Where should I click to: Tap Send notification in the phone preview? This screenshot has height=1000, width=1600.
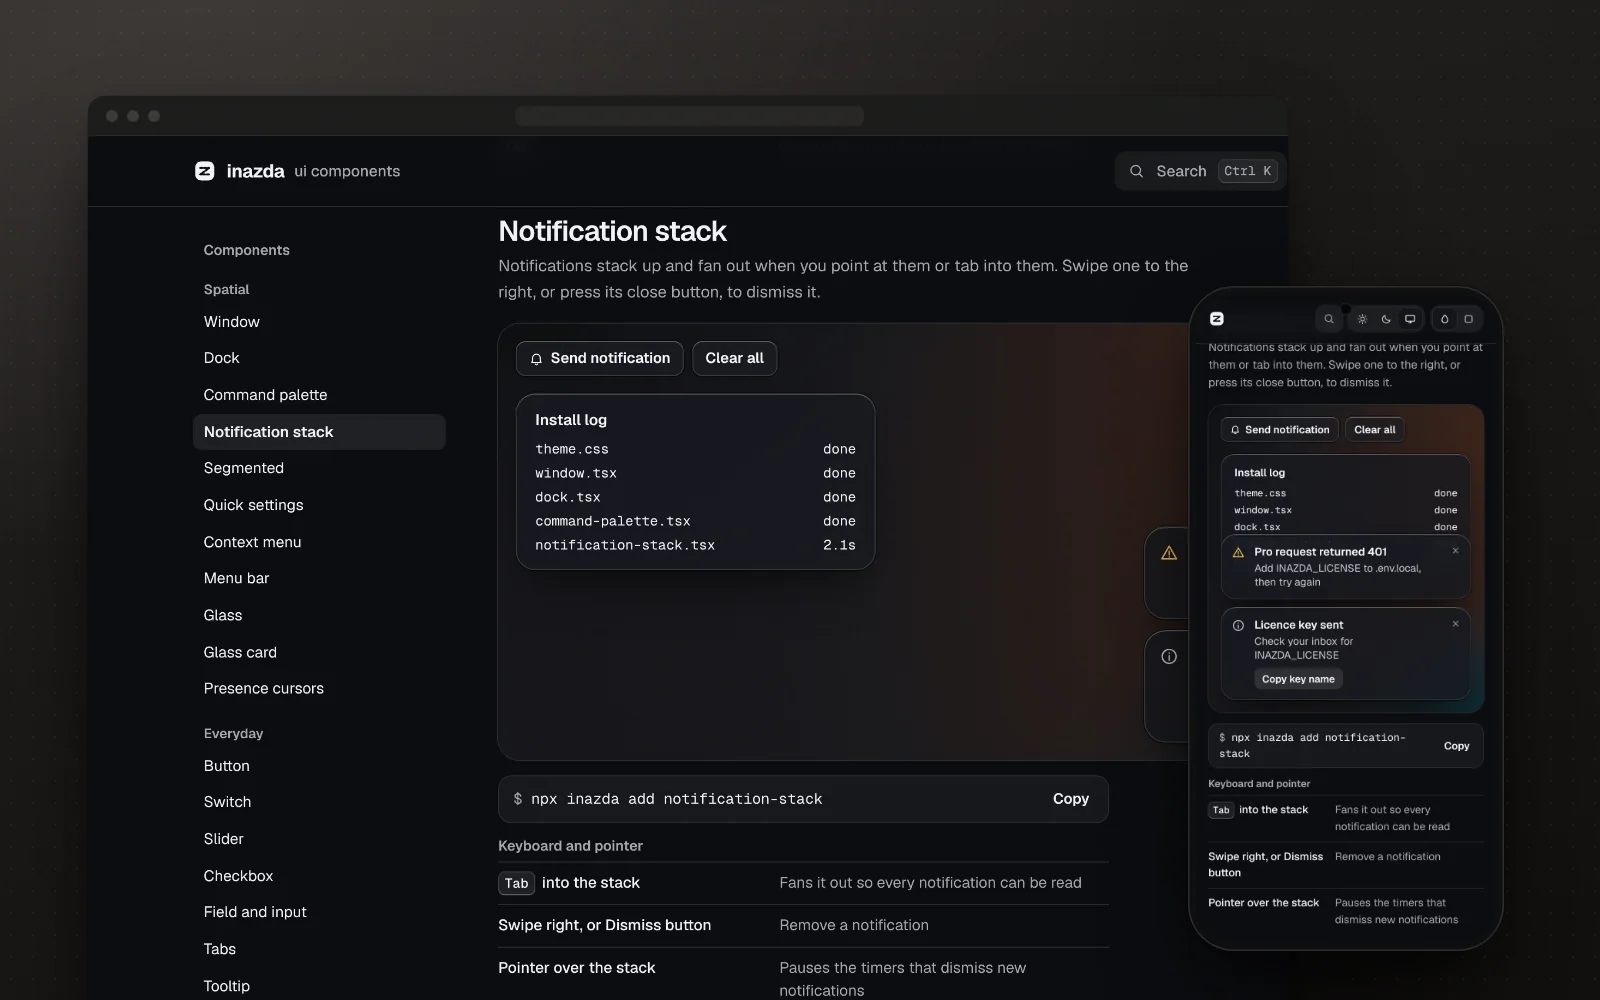[x=1279, y=430]
